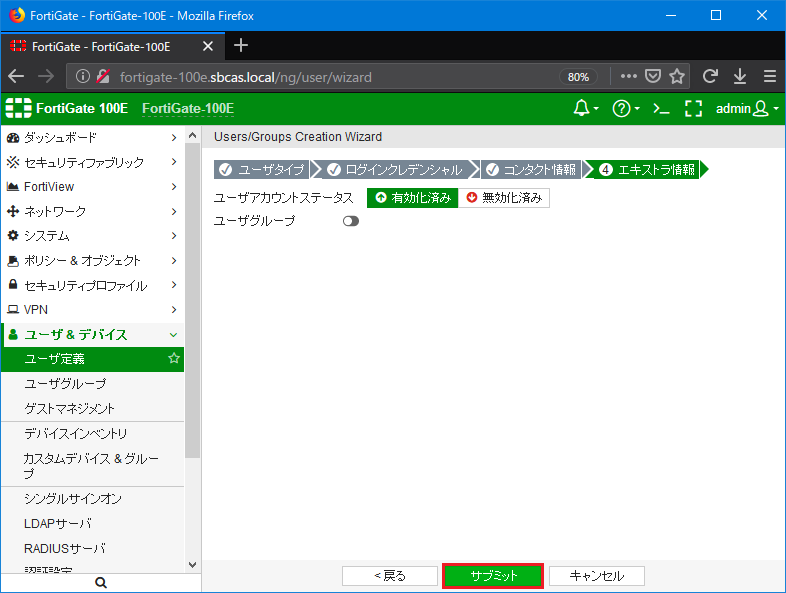Viewport: 786px width, 593px height.
Task: Click the Users/Groups Creation Wizard title
Action: (x=298, y=137)
